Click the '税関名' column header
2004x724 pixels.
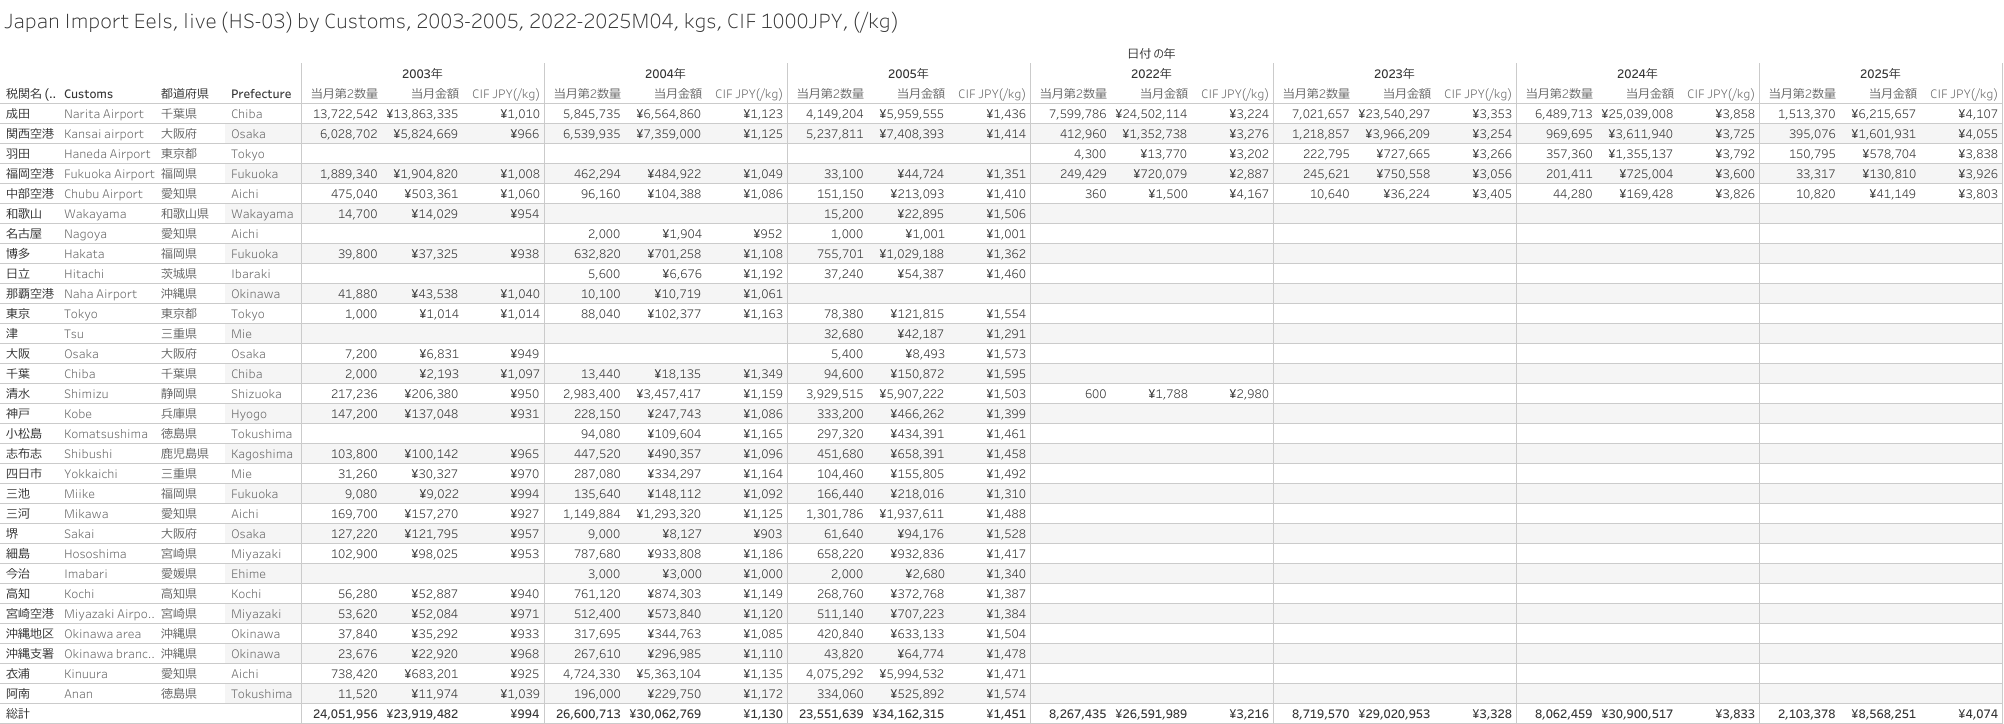click(x=30, y=94)
